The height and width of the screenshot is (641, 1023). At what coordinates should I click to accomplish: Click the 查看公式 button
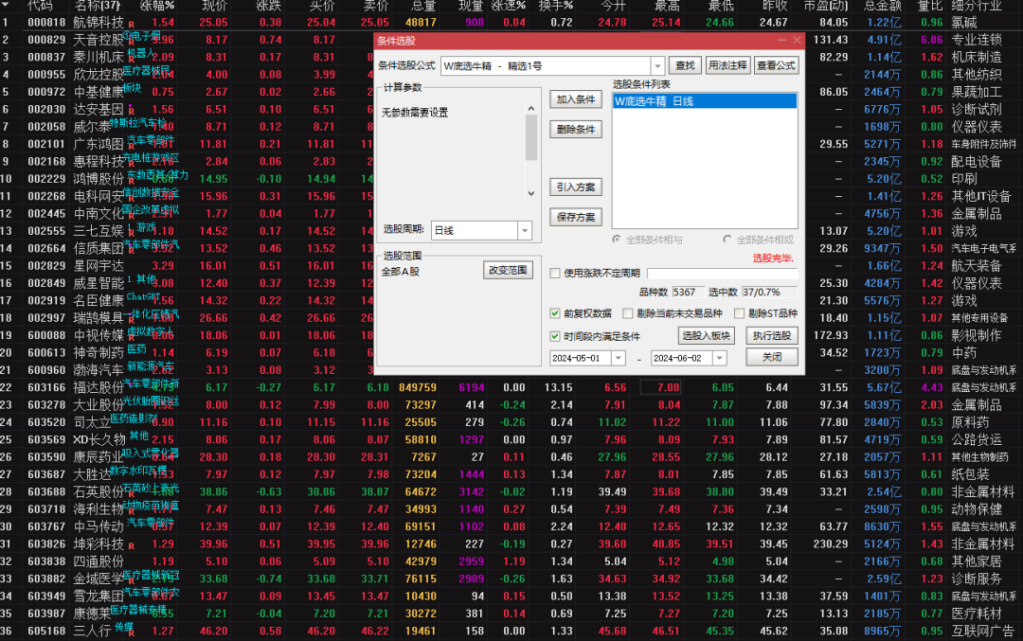pyautogui.click(x=776, y=65)
